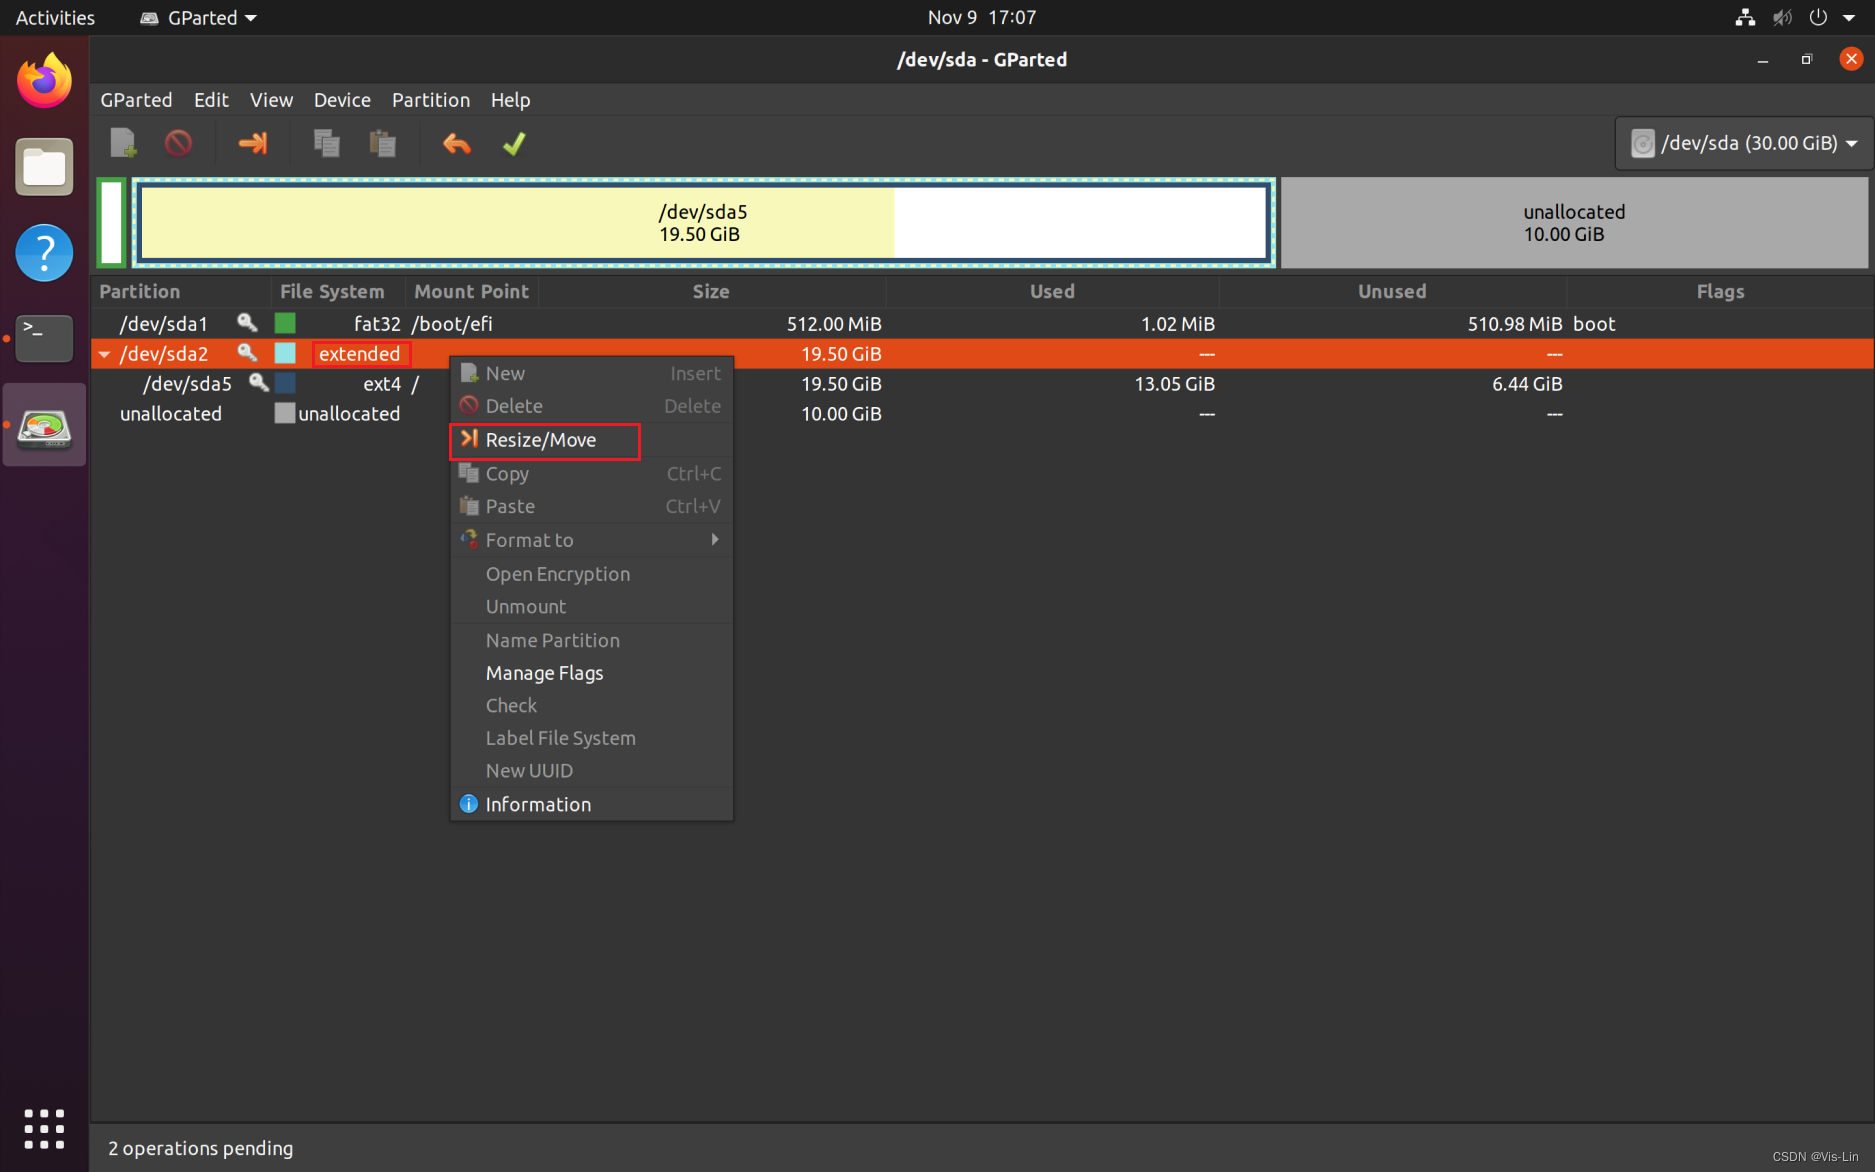Choose Information in context menu
The height and width of the screenshot is (1172, 1875).
click(592, 804)
